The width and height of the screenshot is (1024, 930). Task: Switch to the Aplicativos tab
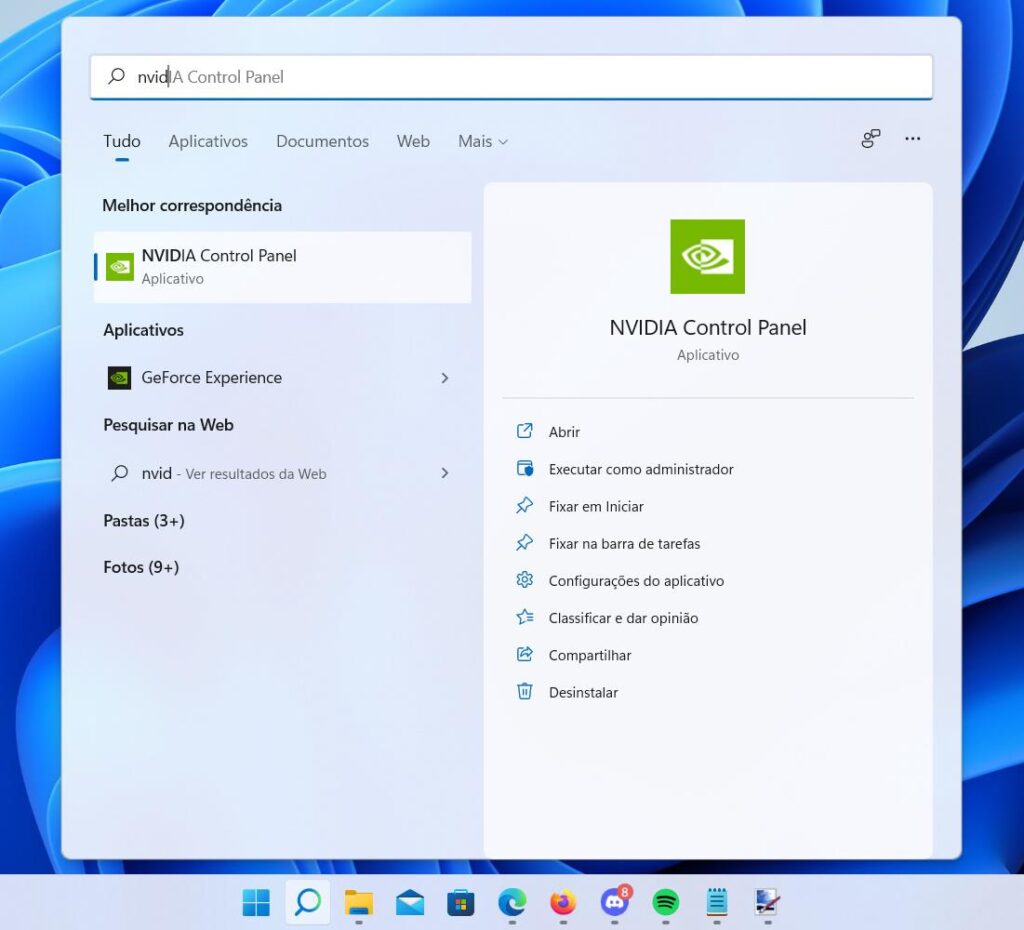208,141
